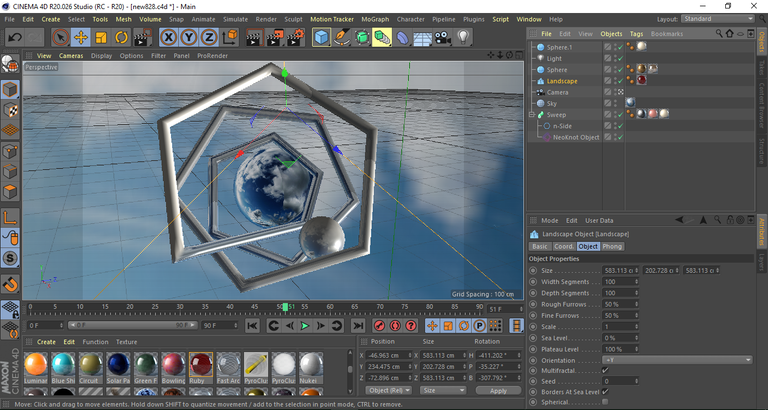Image resolution: width=768 pixels, height=410 pixels.
Task: Select the n-Side object
Action: tap(562, 126)
